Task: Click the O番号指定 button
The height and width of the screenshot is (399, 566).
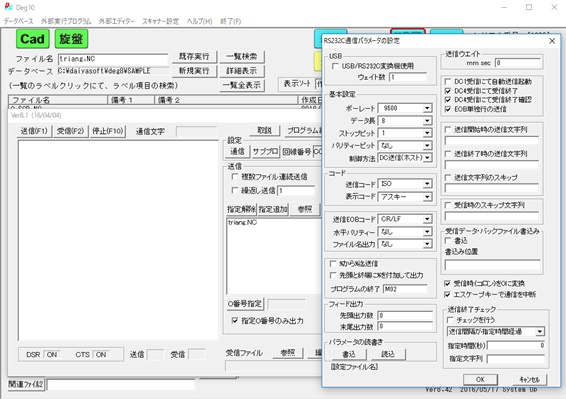Action: coord(245,304)
